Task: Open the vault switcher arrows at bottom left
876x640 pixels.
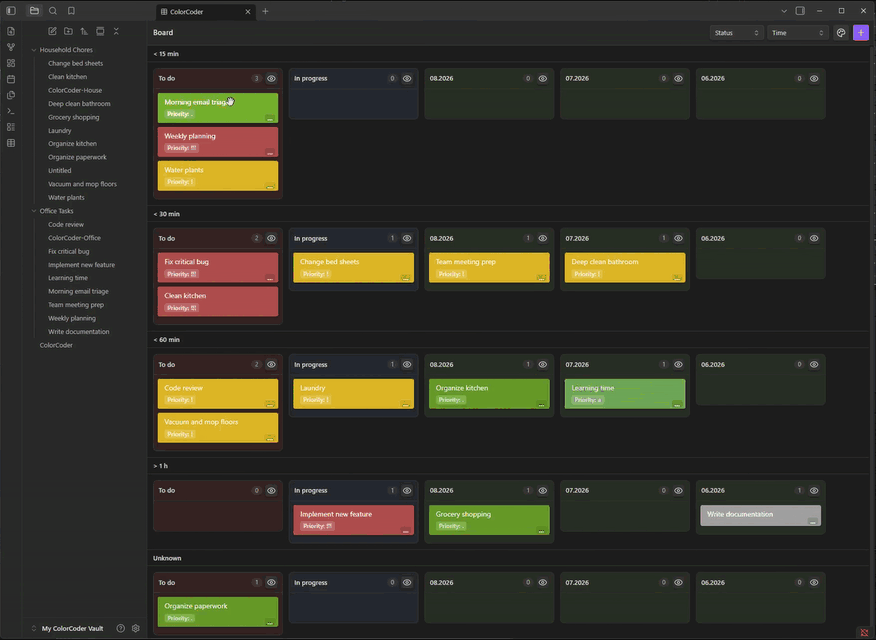Action: coord(34,628)
